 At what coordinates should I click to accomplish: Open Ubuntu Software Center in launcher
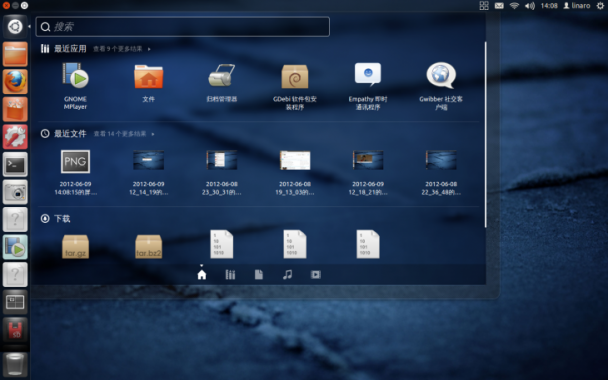pos(15,109)
